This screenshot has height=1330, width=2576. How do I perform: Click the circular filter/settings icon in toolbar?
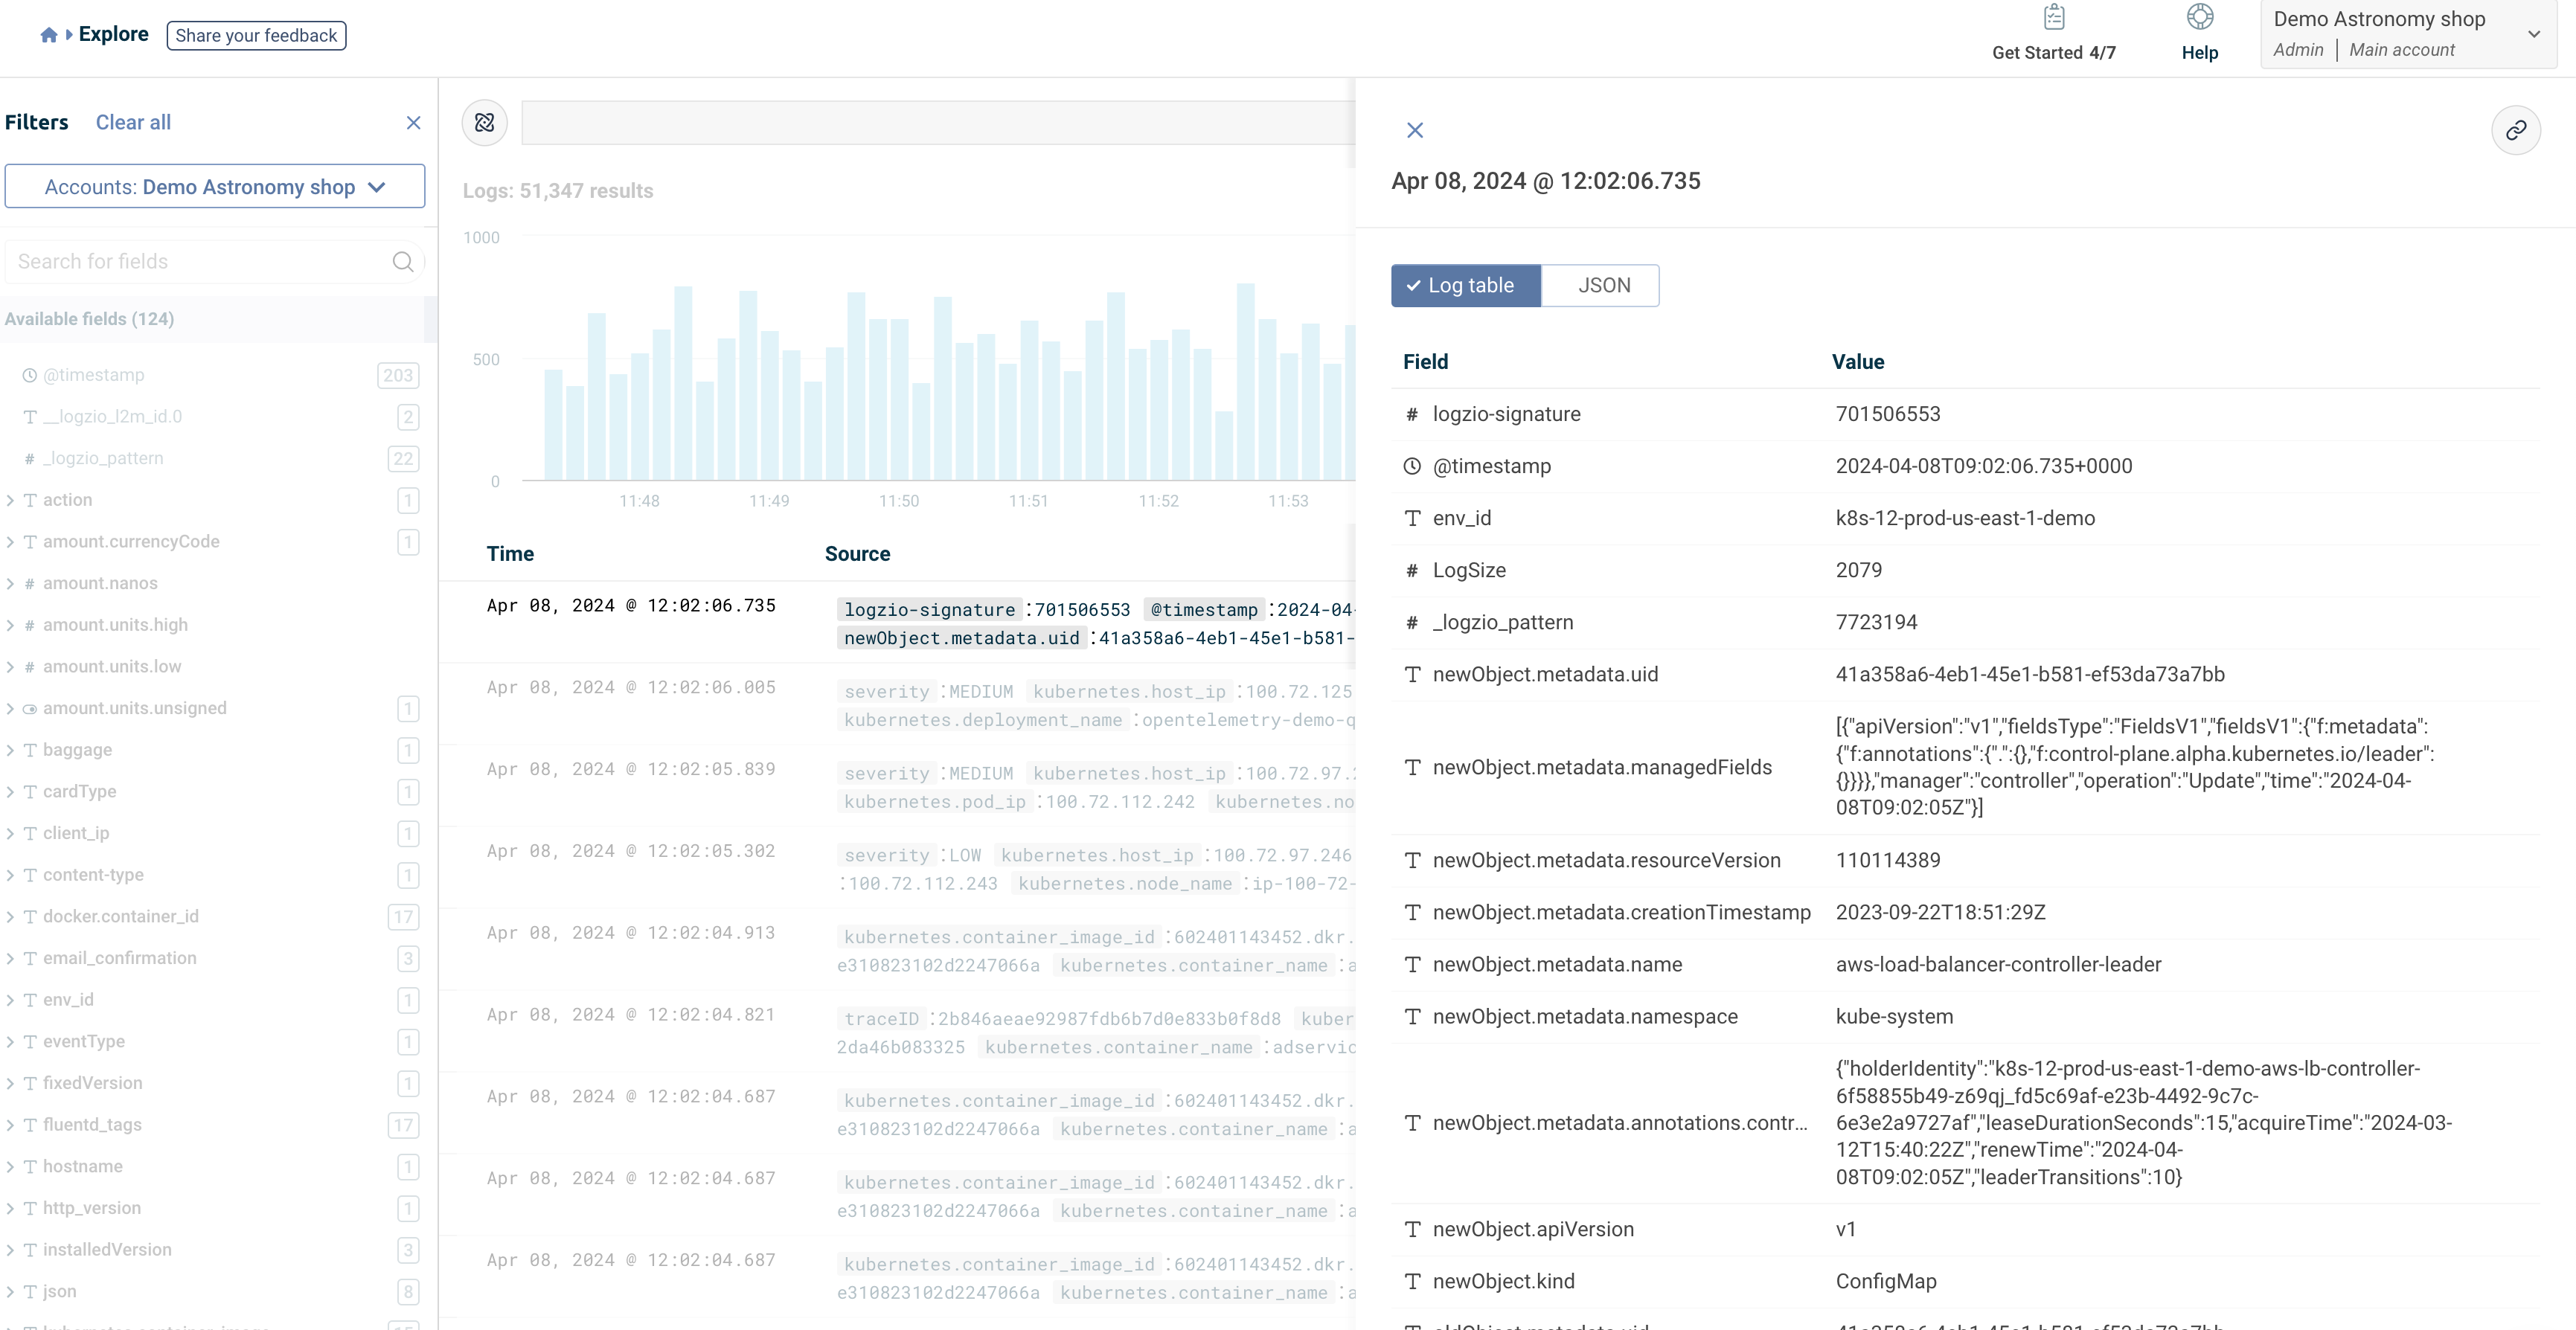click(484, 122)
